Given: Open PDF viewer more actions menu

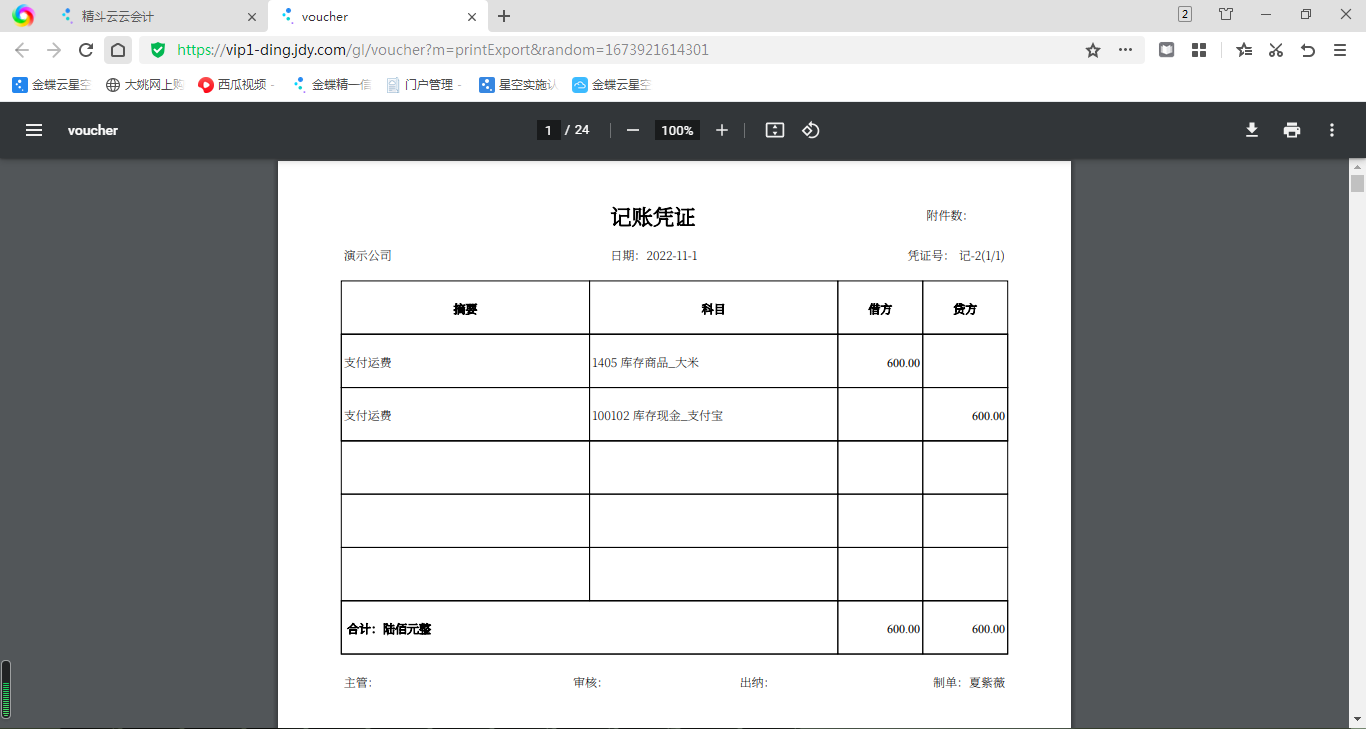Looking at the screenshot, I should [1331, 130].
